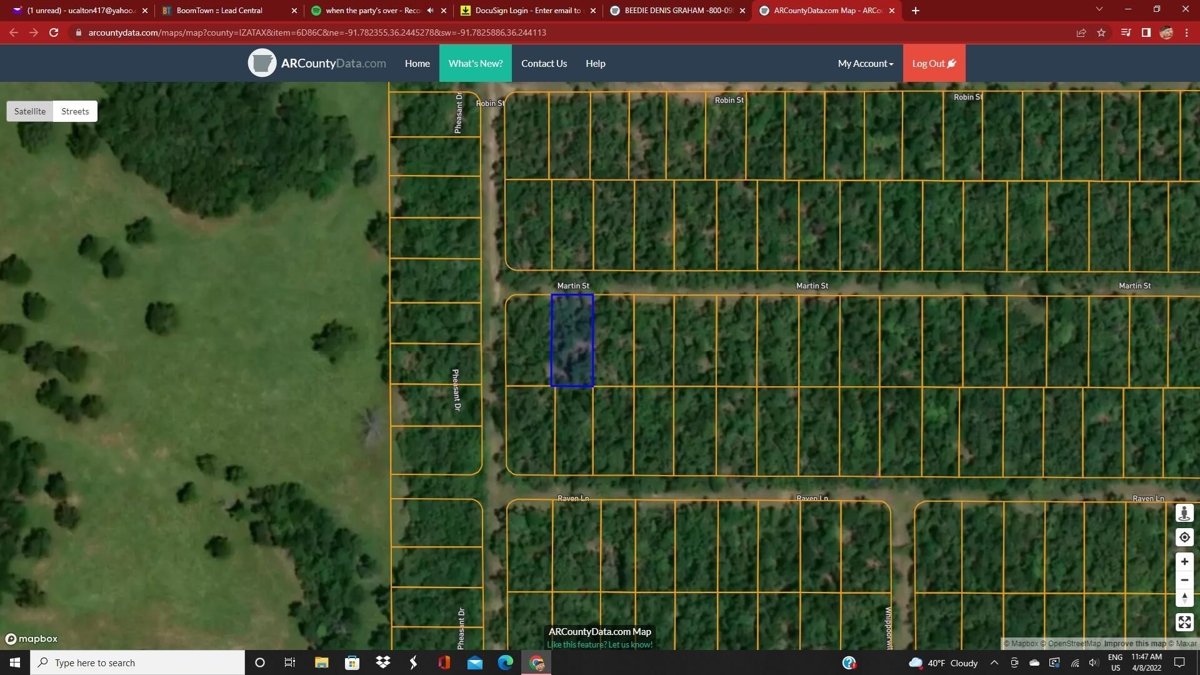Viewport: 1200px width, 675px height.
Task: Open the What's New? menu item
Action: [x=475, y=63]
